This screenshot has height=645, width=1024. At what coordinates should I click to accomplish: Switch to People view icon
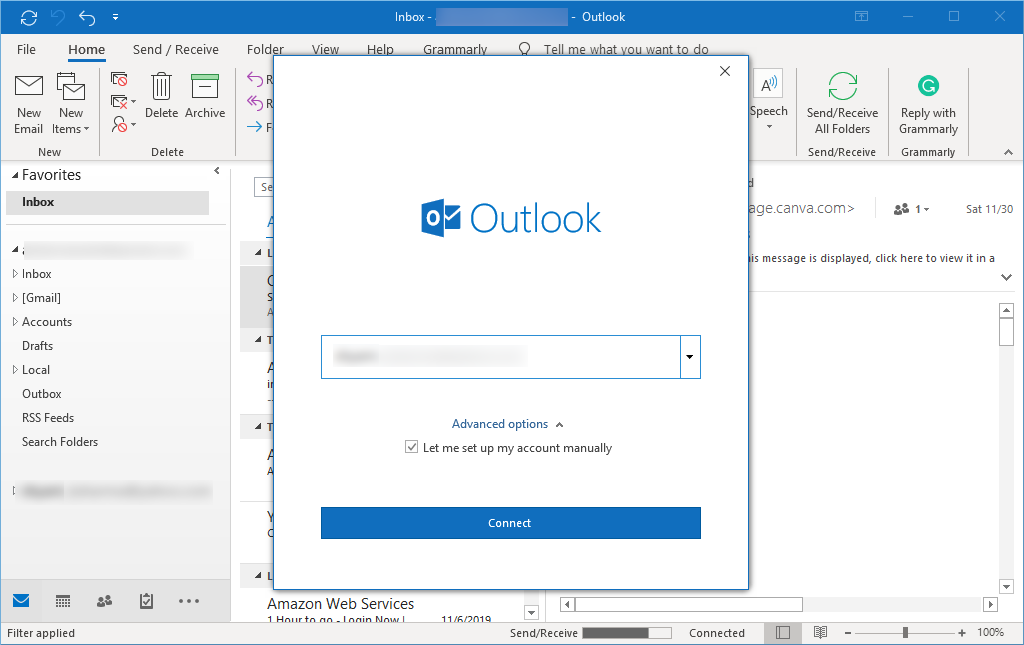(104, 601)
